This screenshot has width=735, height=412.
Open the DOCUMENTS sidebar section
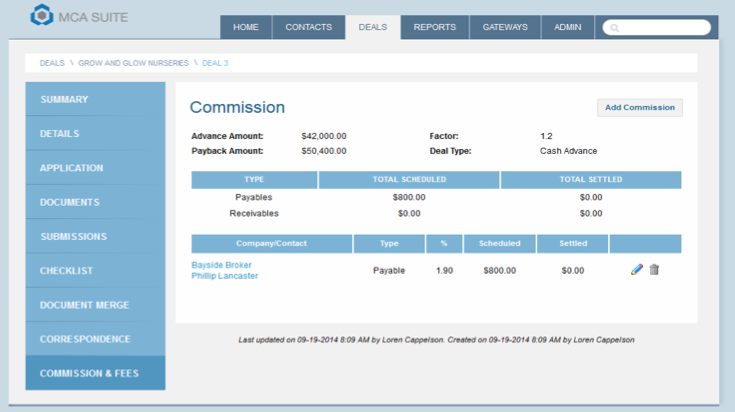[95, 202]
